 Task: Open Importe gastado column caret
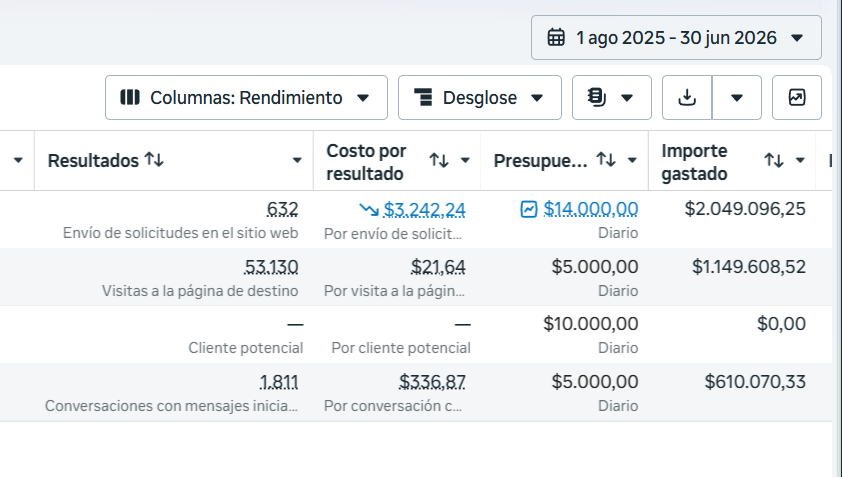click(x=800, y=161)
